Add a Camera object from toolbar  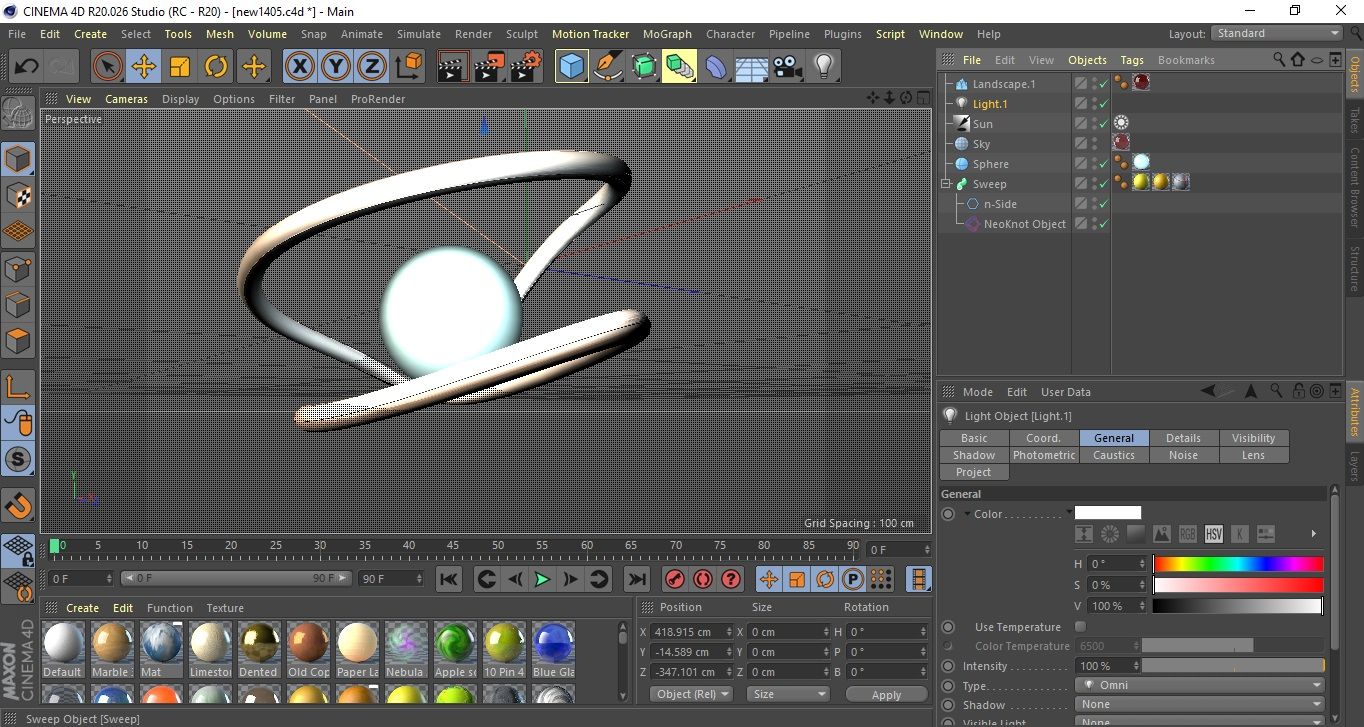coord(787,67)
